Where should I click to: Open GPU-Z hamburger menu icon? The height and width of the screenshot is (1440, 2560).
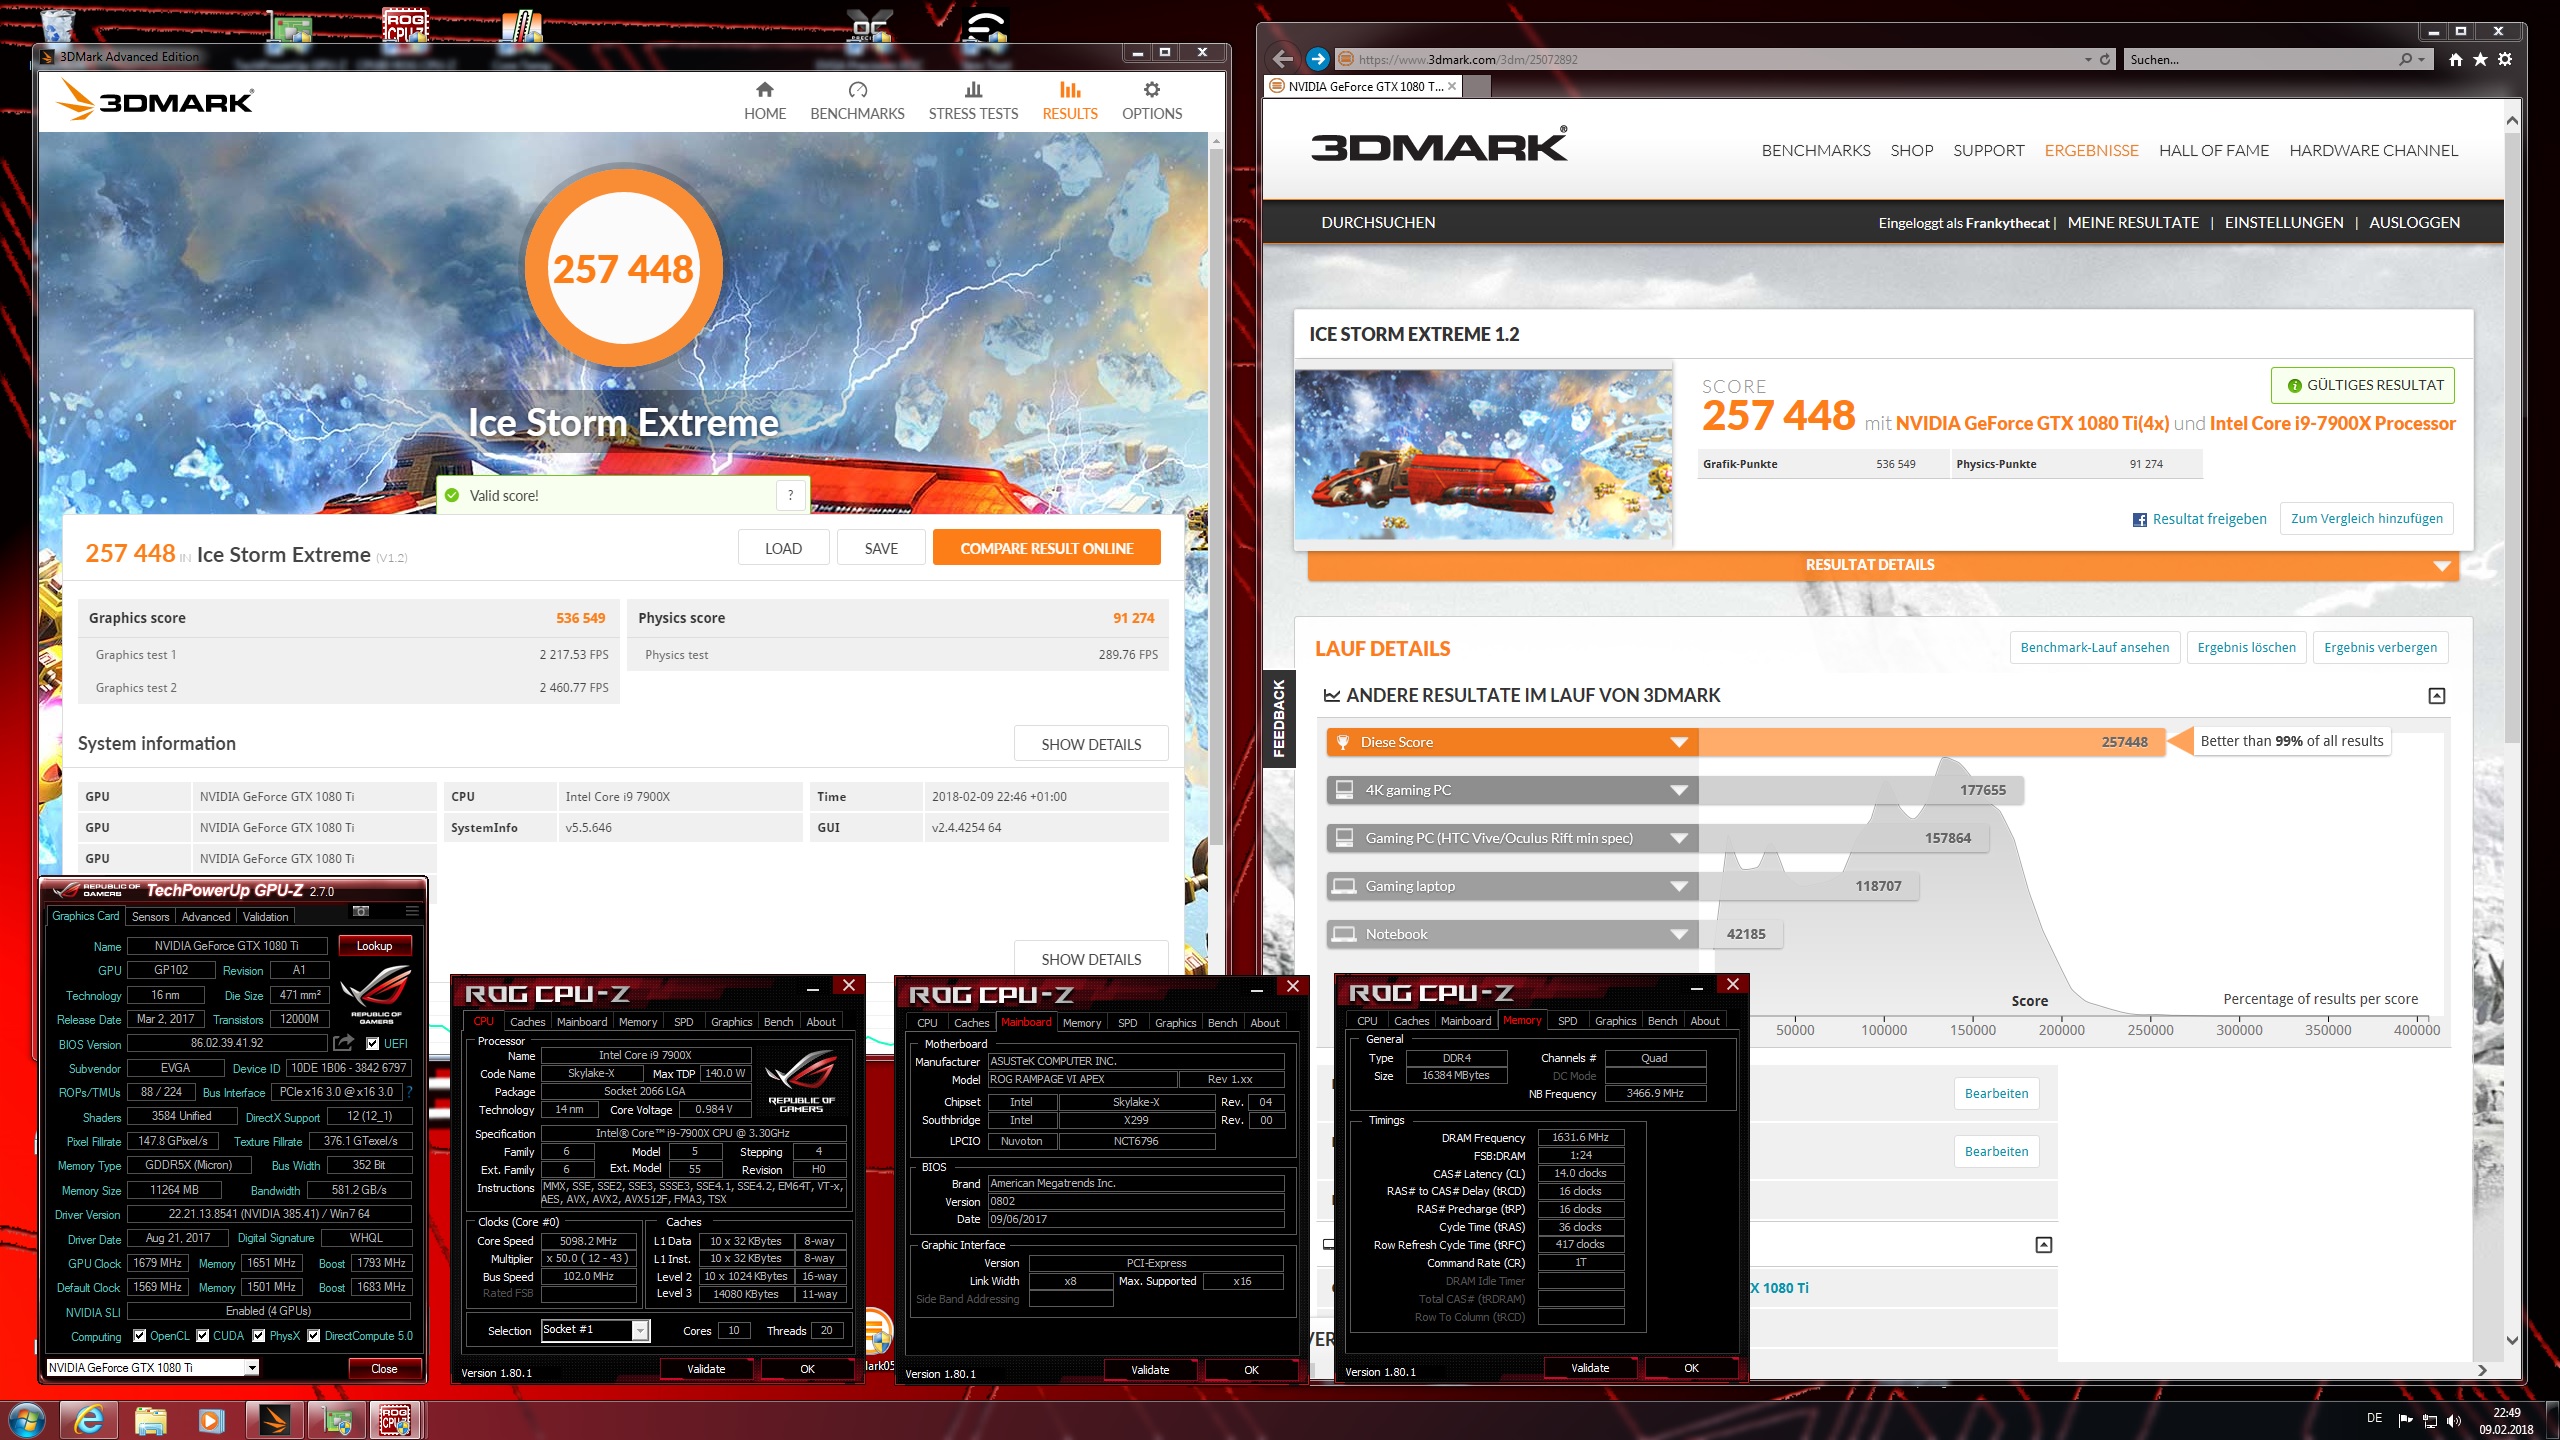tap(412, 911)
